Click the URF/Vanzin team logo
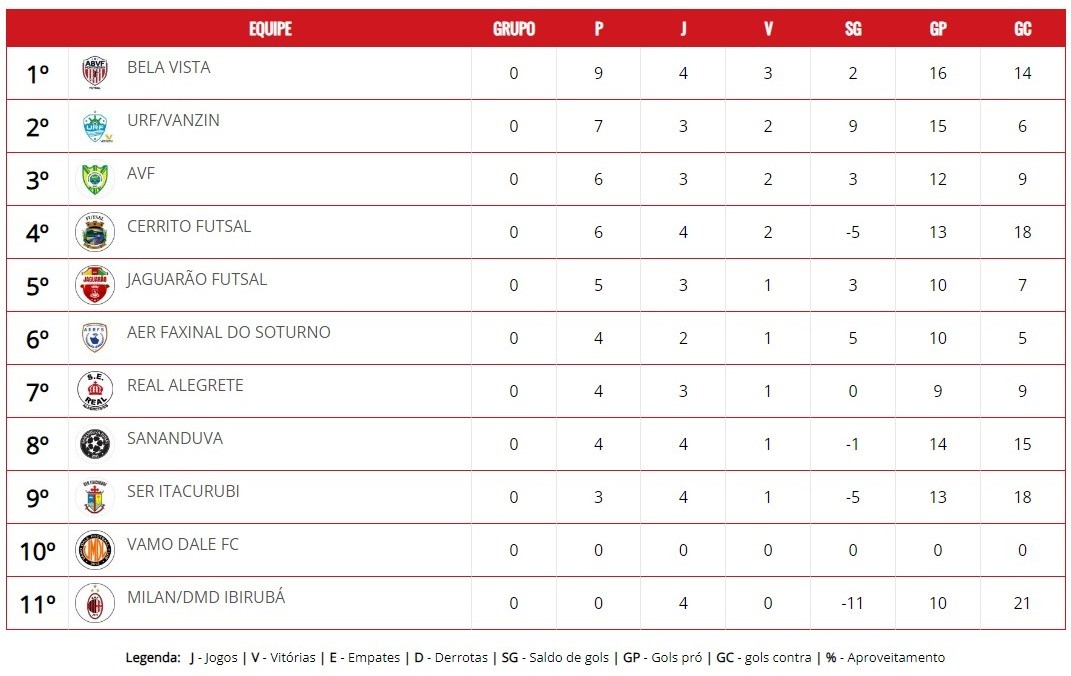This screenshot has height=676, width=1071. point(96,126)
